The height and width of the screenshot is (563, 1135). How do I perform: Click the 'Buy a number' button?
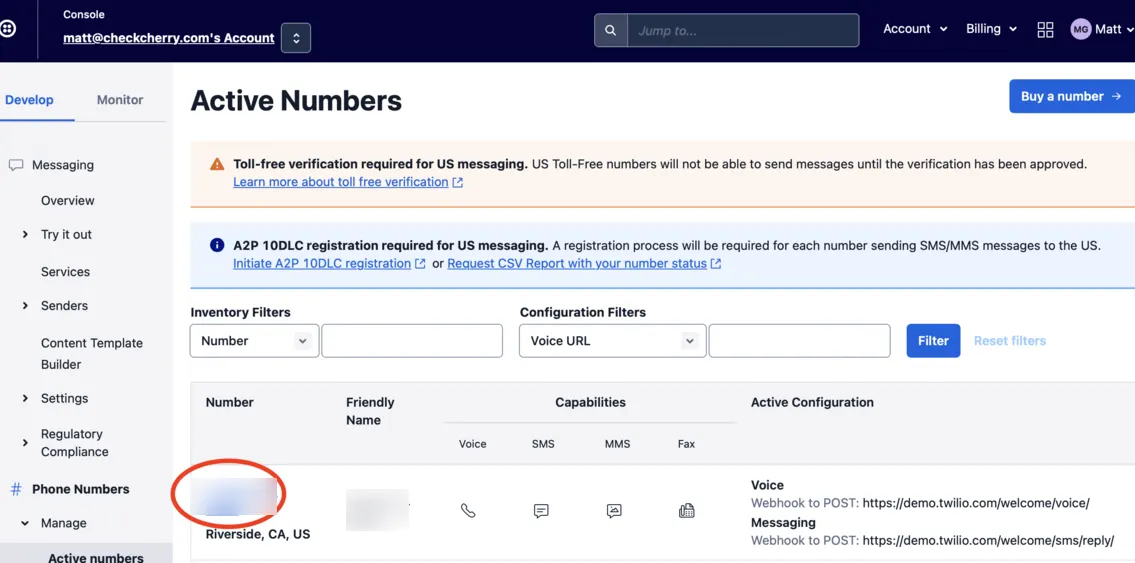(x=1071, y=96)
